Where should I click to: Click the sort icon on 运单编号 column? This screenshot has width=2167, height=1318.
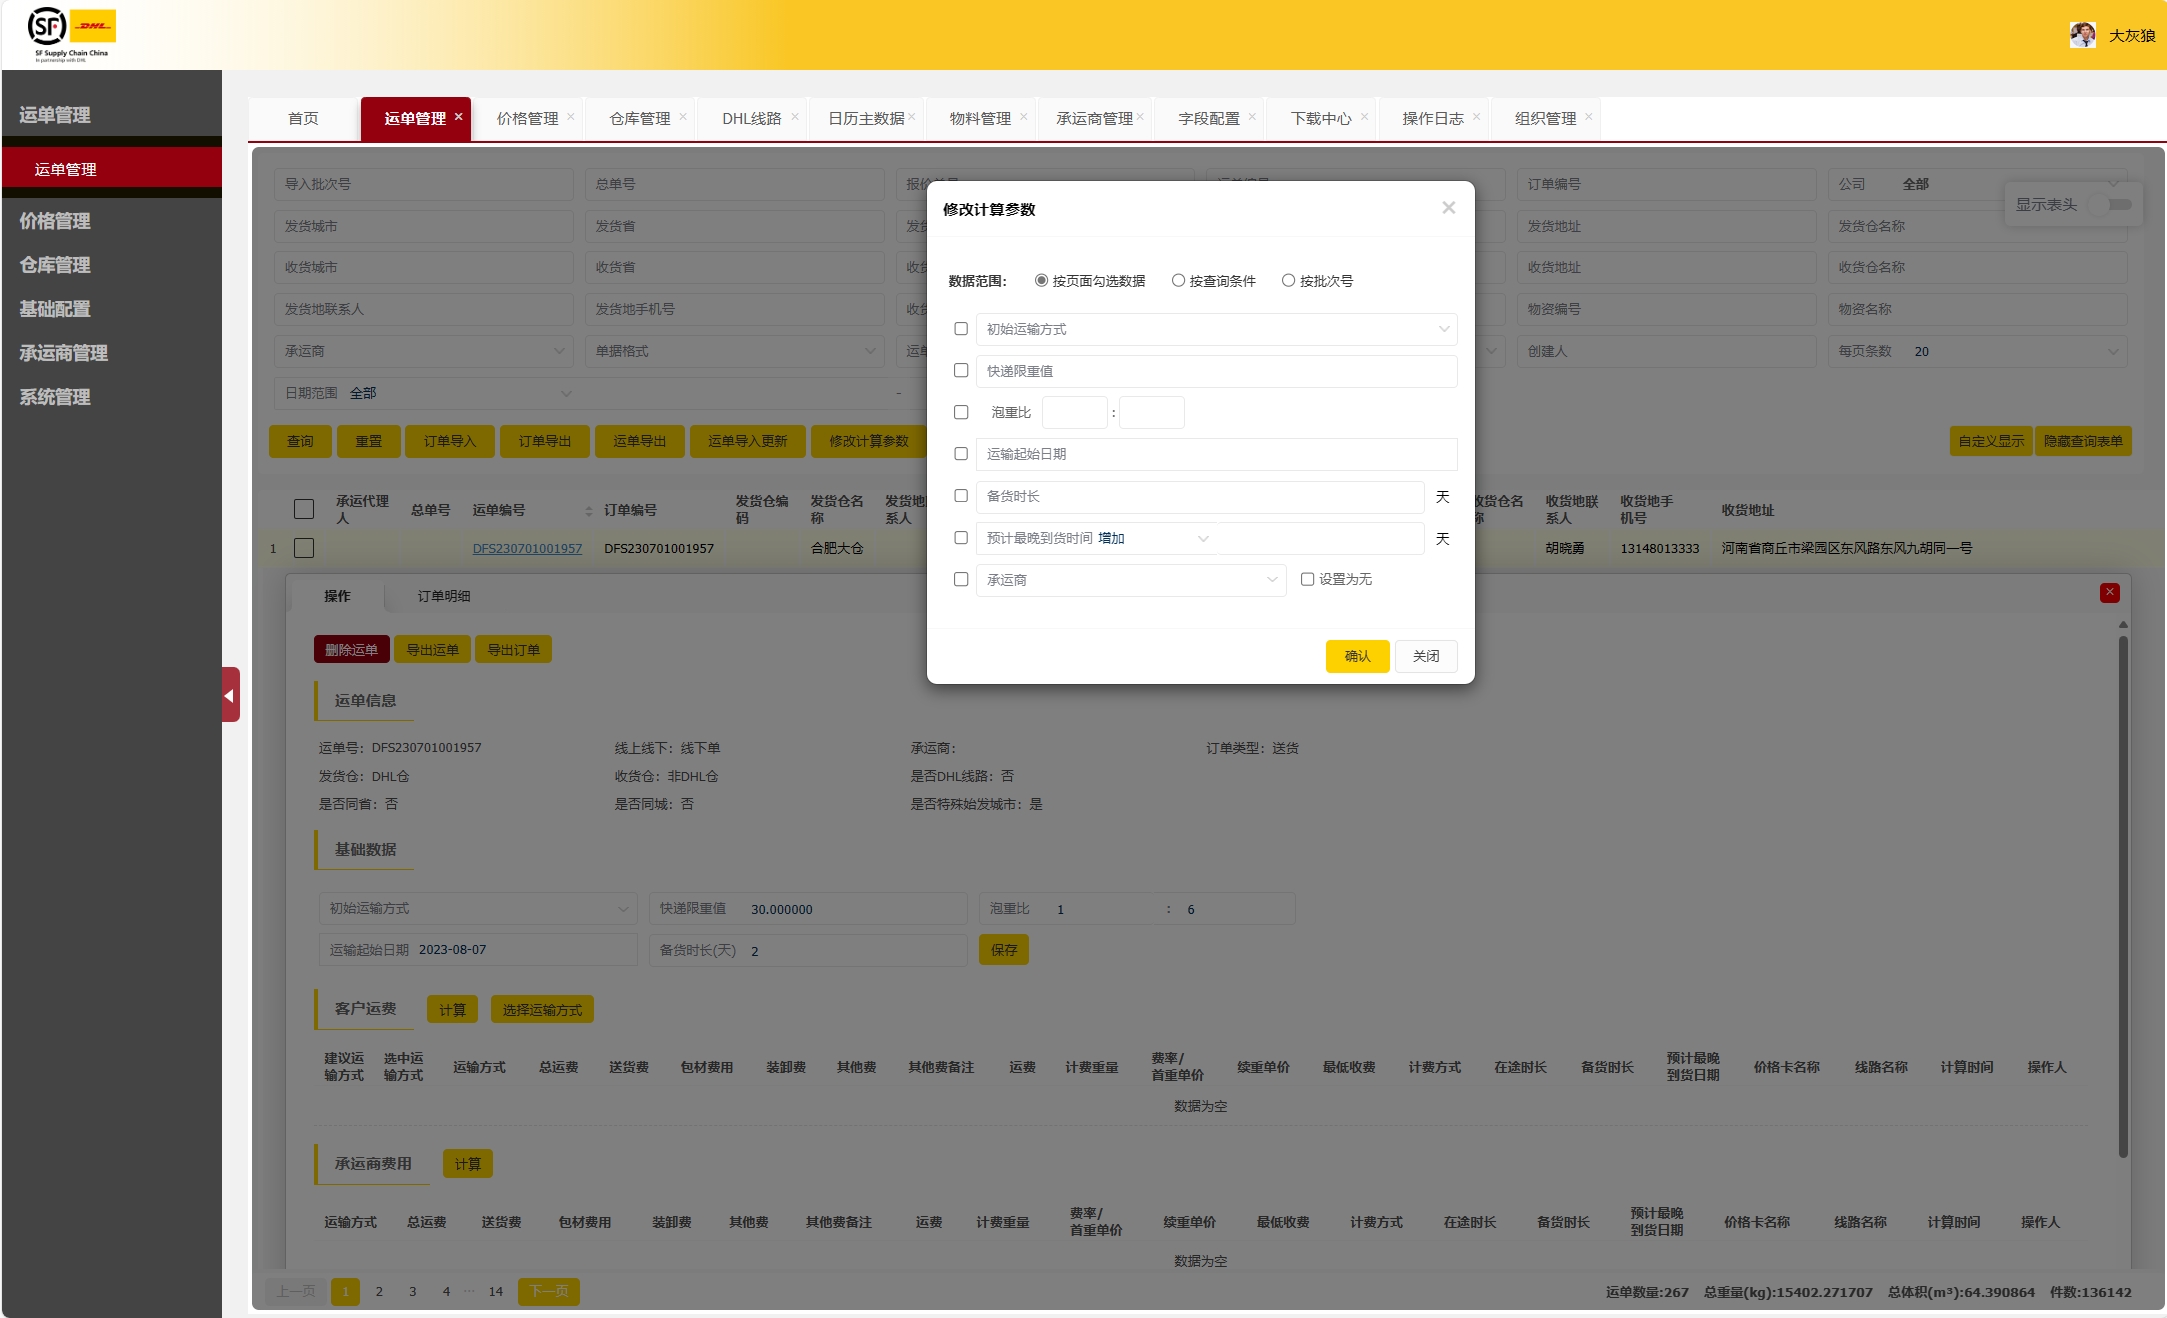click(588, 511)
